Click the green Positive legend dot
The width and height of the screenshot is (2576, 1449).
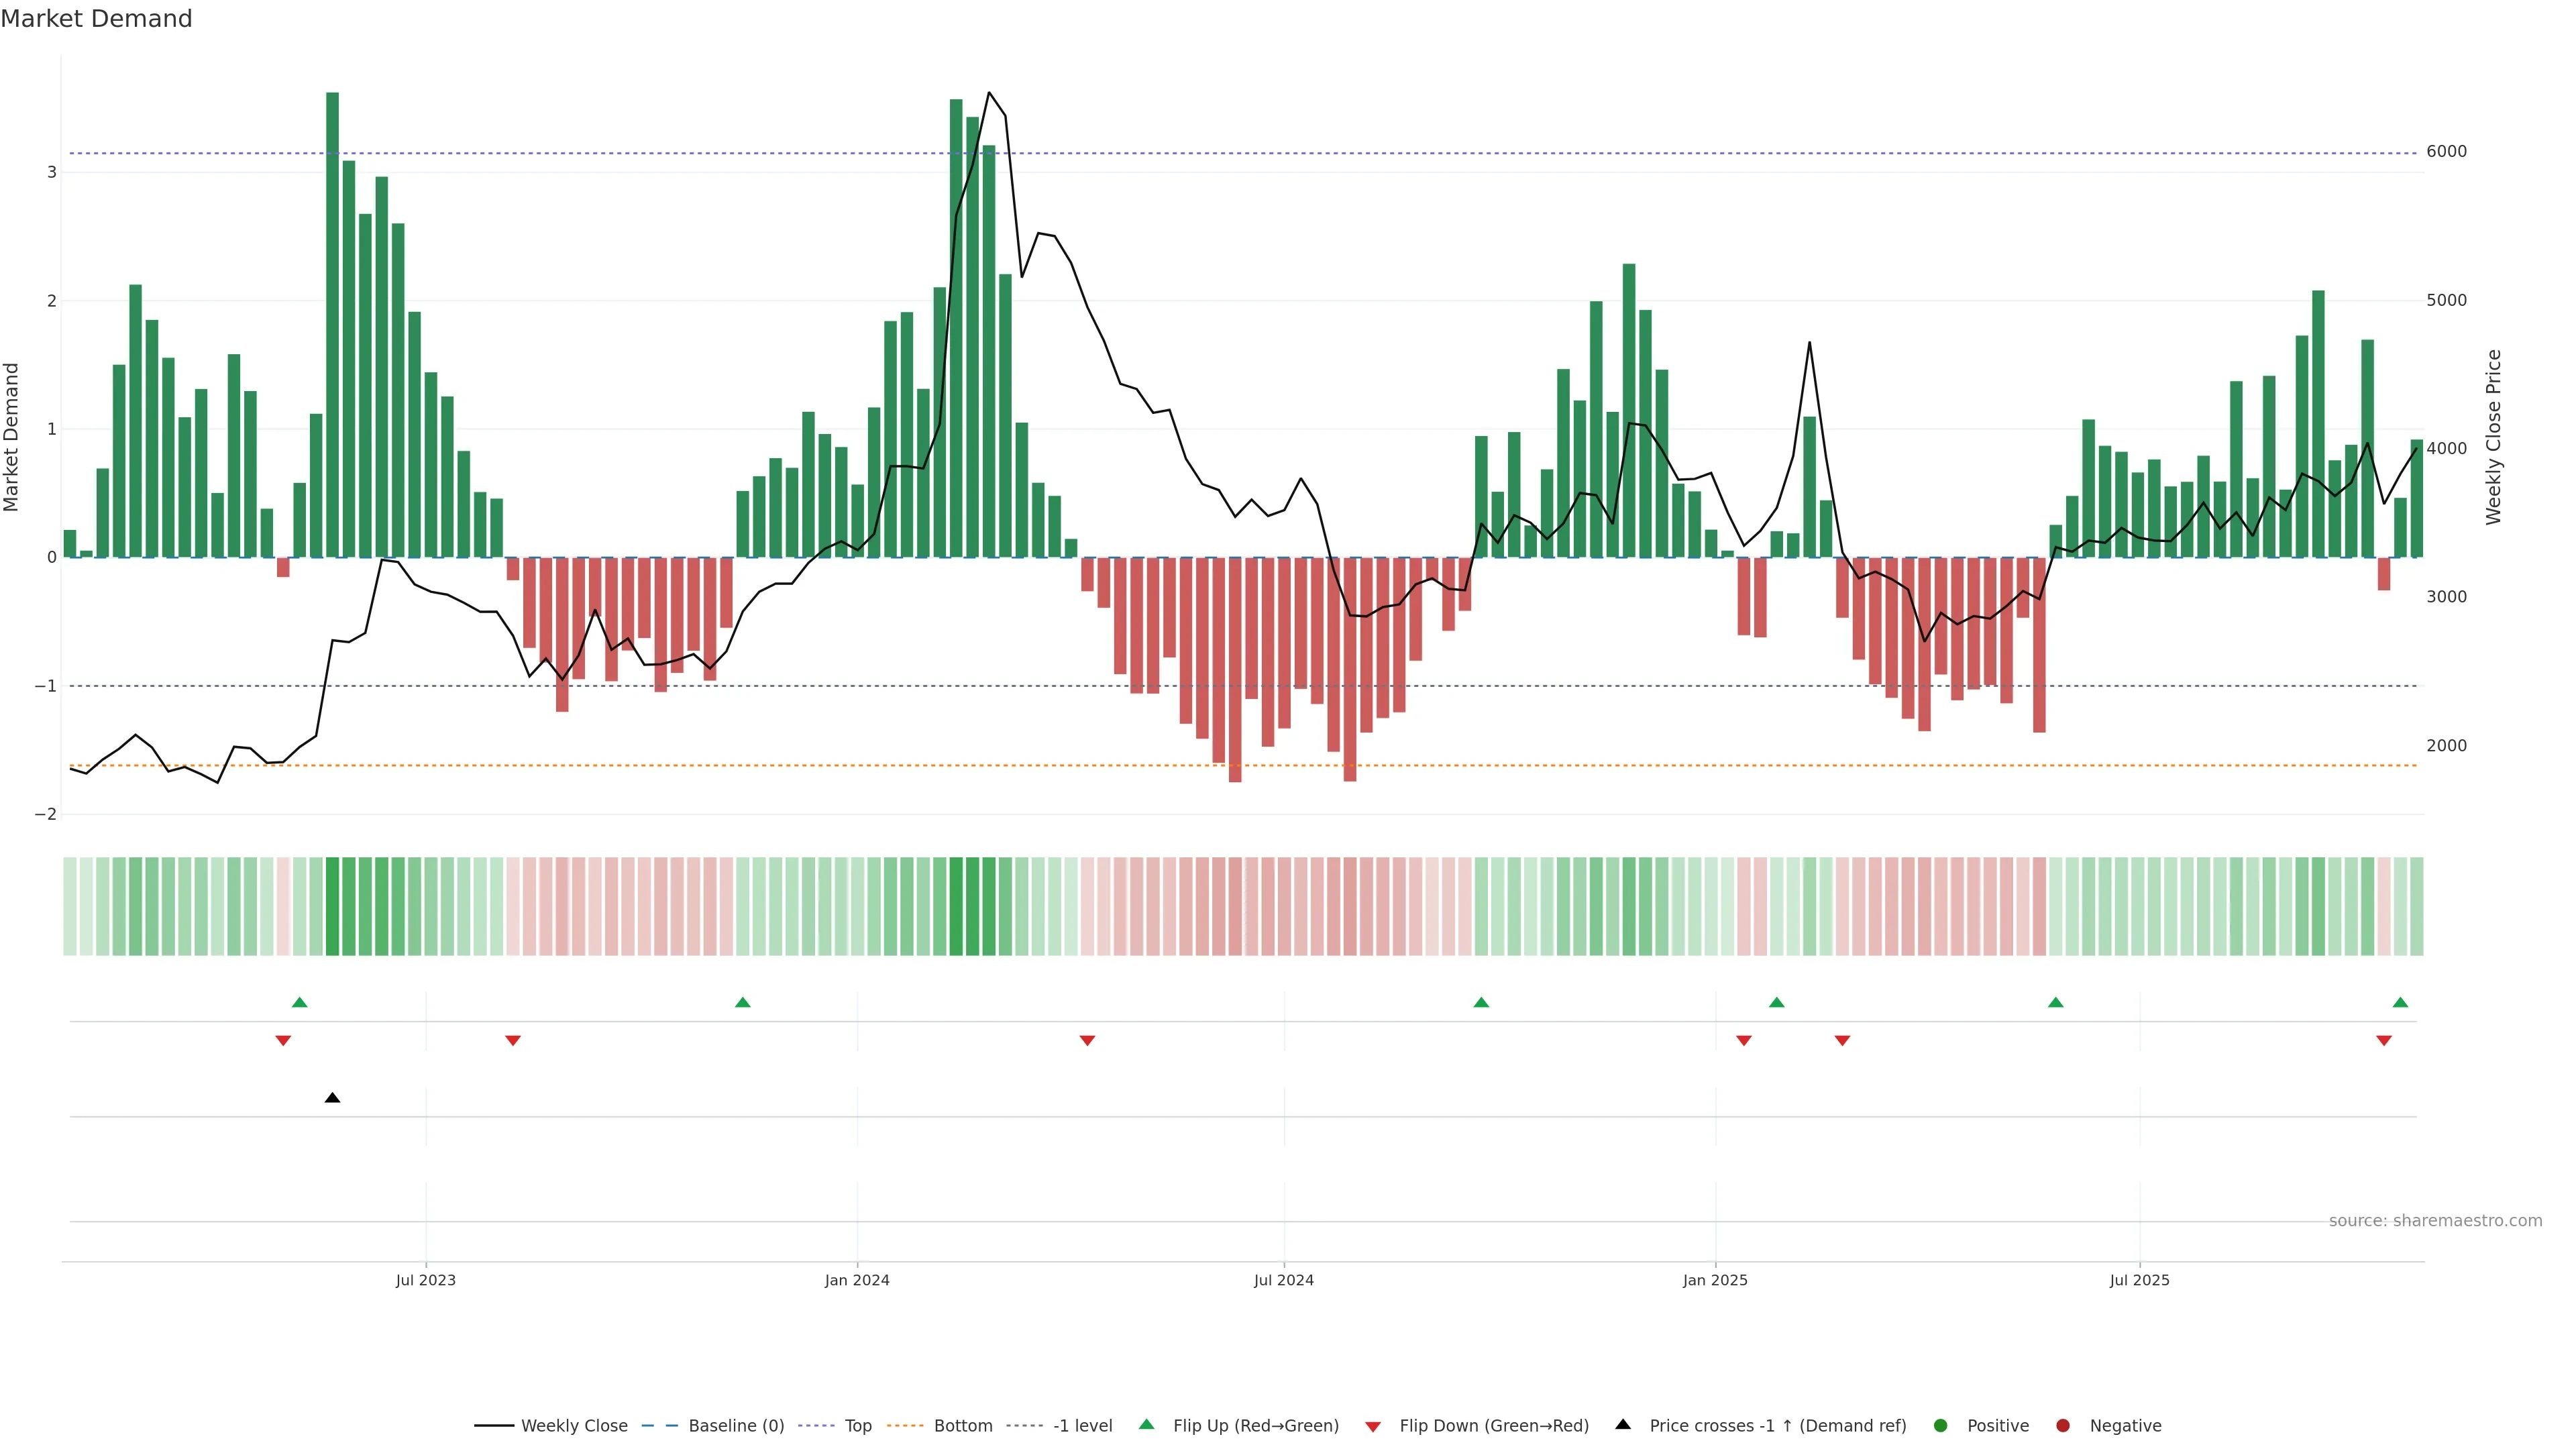click(x=1941, y=1425)
